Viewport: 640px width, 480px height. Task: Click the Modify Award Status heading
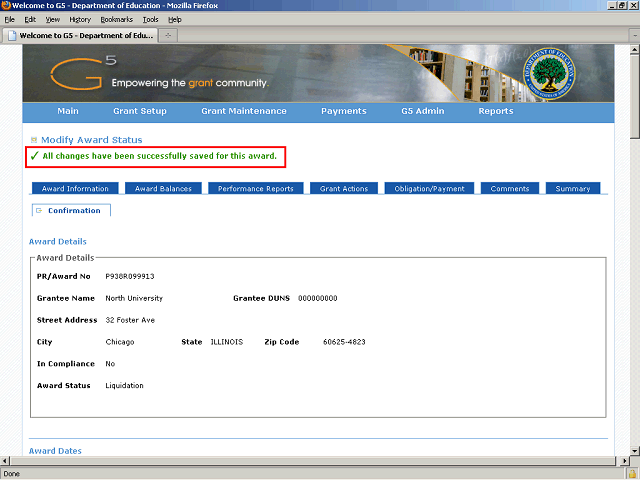[x=92, y=140]
